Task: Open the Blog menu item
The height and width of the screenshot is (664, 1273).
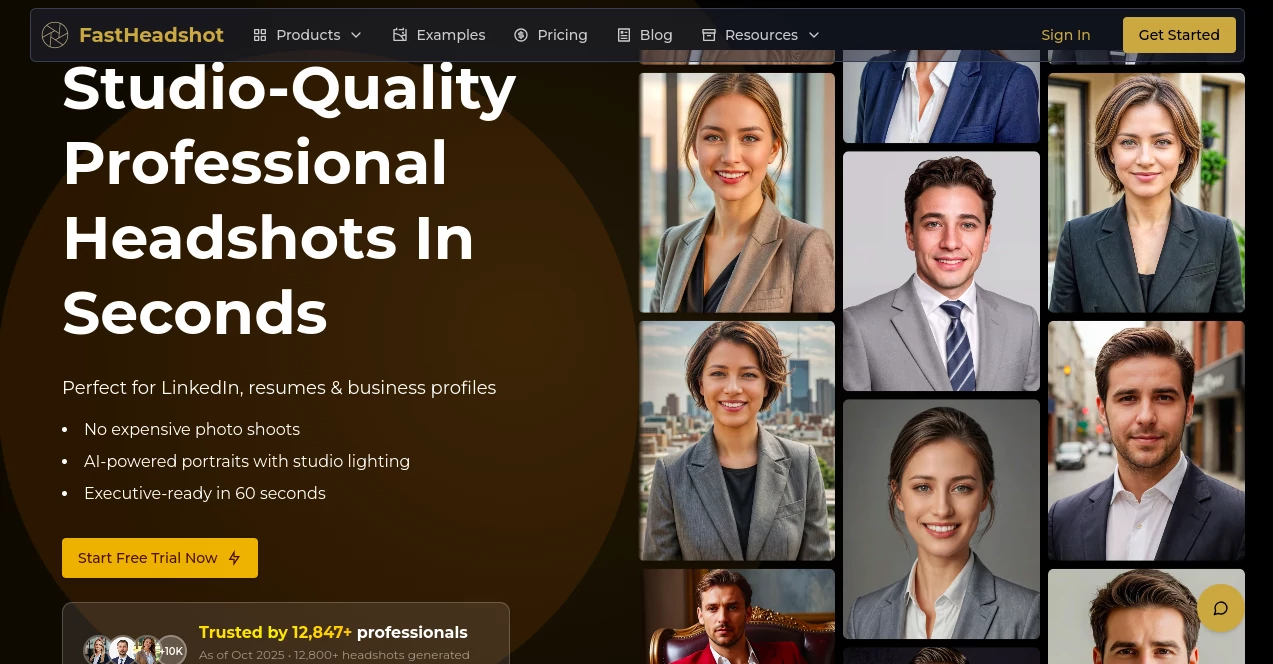Action: [x=656, y=35]
